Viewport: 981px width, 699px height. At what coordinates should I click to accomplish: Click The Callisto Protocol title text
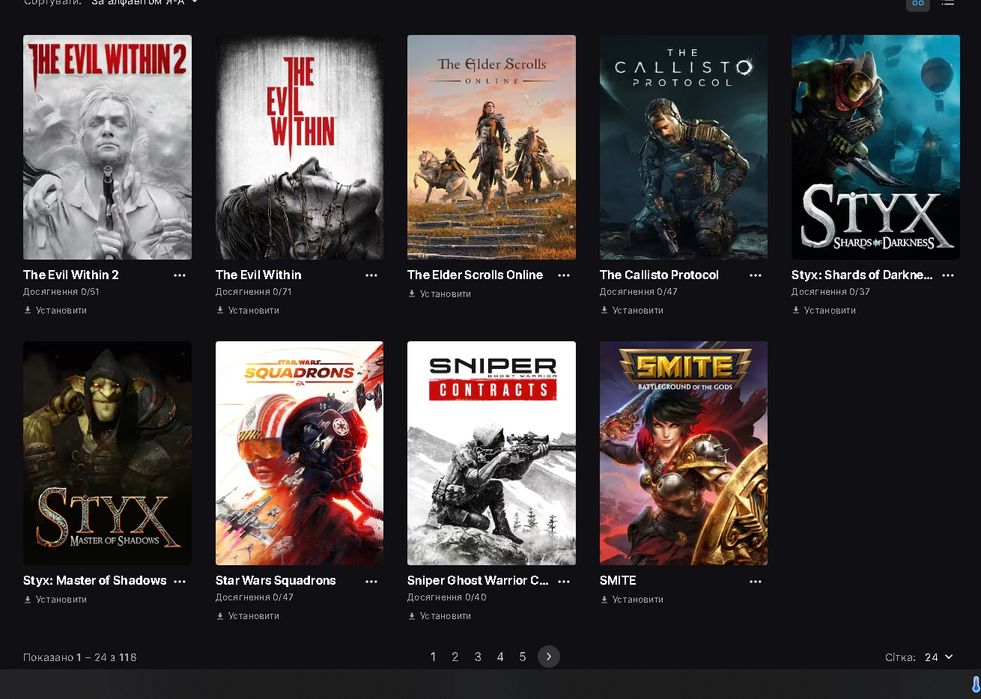pyautogui.click(x=659, y=275)
